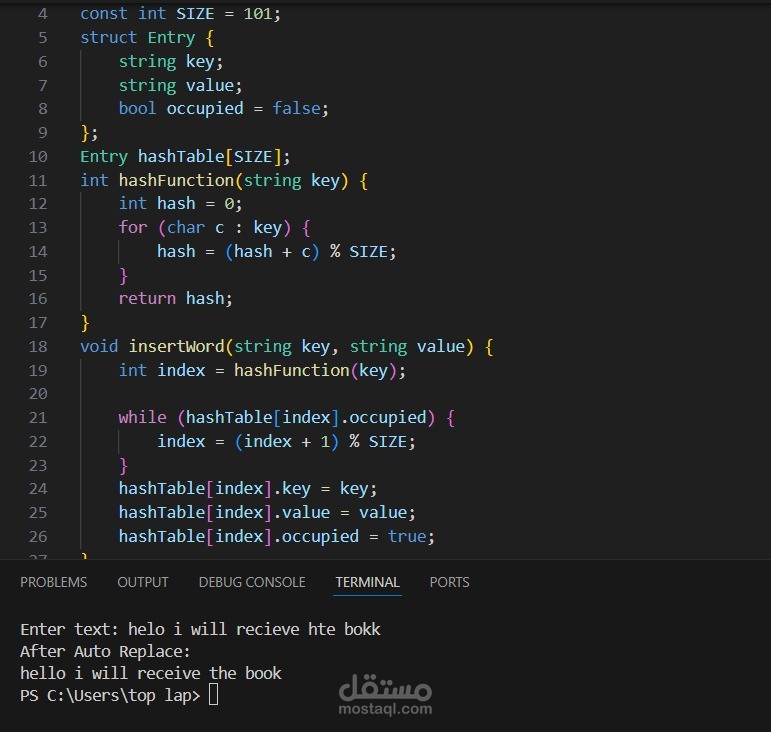The width and height of the screenshot is (771, 732).
Task: Click the 'Entry hashTable[SIZE];' line
Action: (x=185, y=157)
